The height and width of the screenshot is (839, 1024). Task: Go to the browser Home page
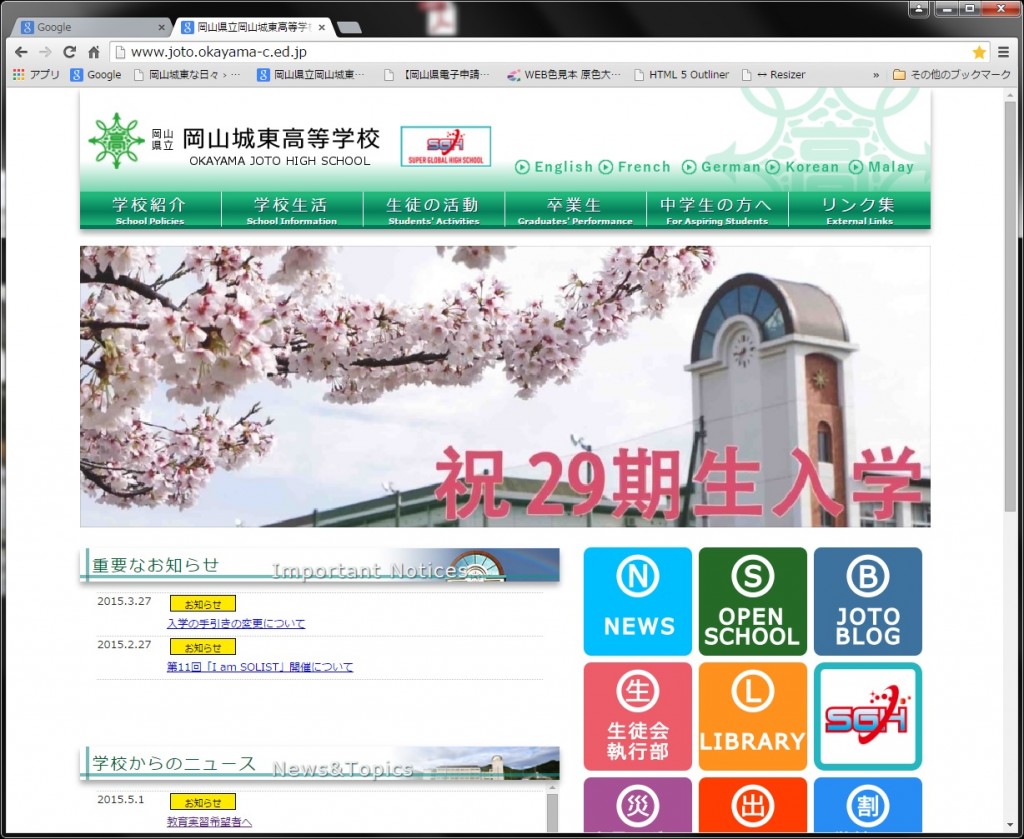click(x=93, y=52)
